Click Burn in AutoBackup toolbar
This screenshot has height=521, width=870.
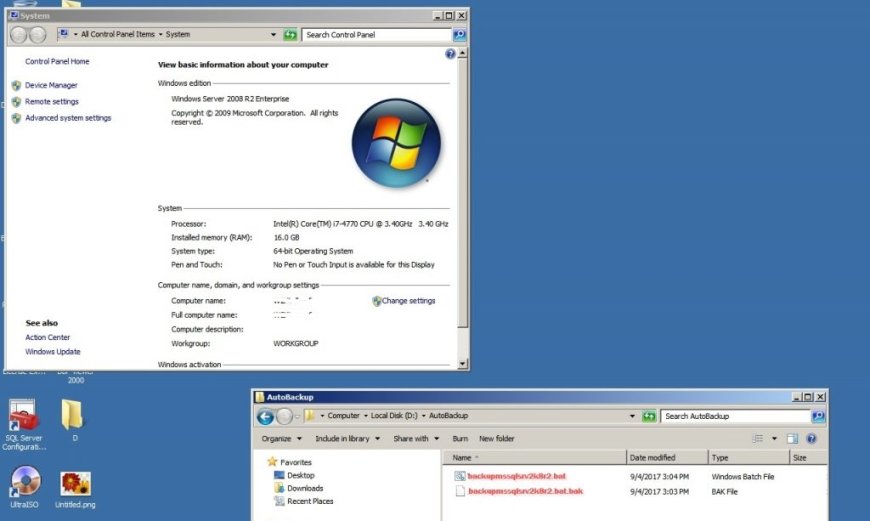460,438
